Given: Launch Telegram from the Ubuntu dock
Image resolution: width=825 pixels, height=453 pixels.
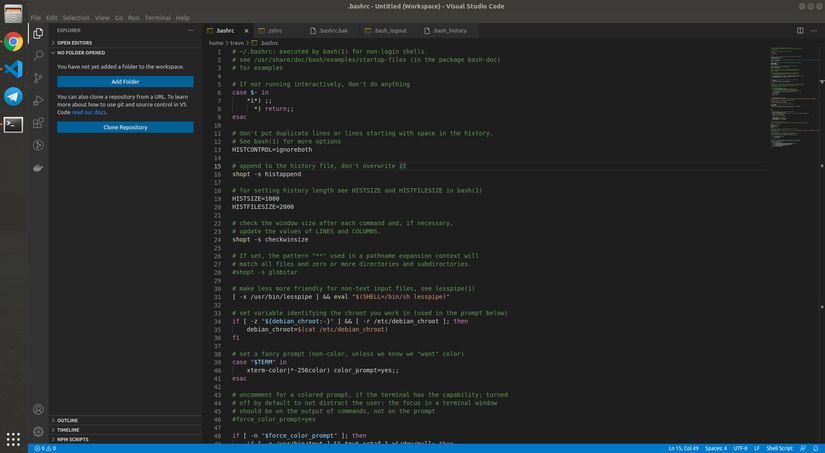Looking at the screenshot, I should (x=13, y=96).
